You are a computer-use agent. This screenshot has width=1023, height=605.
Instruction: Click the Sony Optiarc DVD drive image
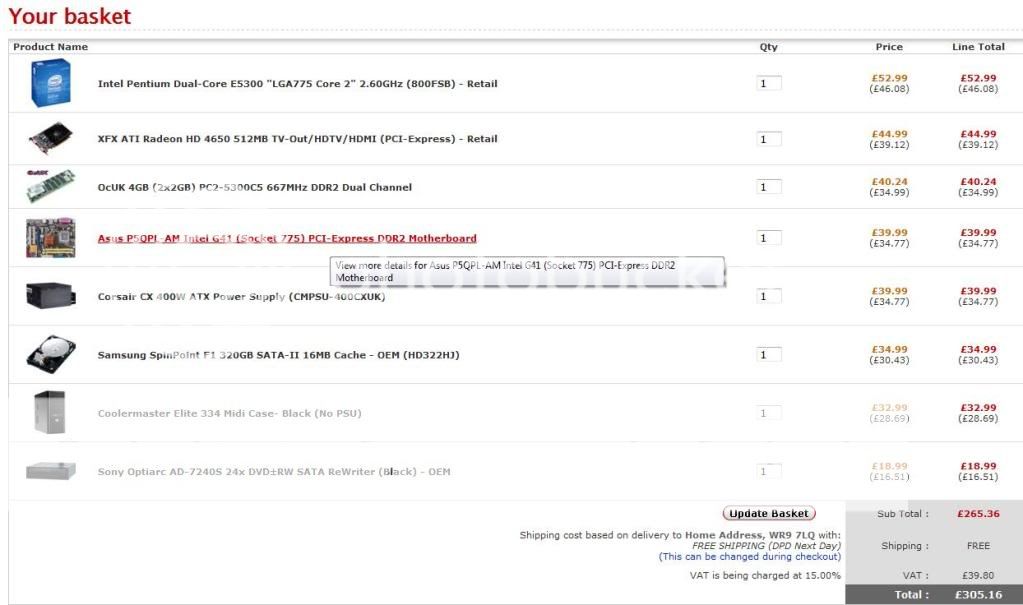(x=50, y=470)
